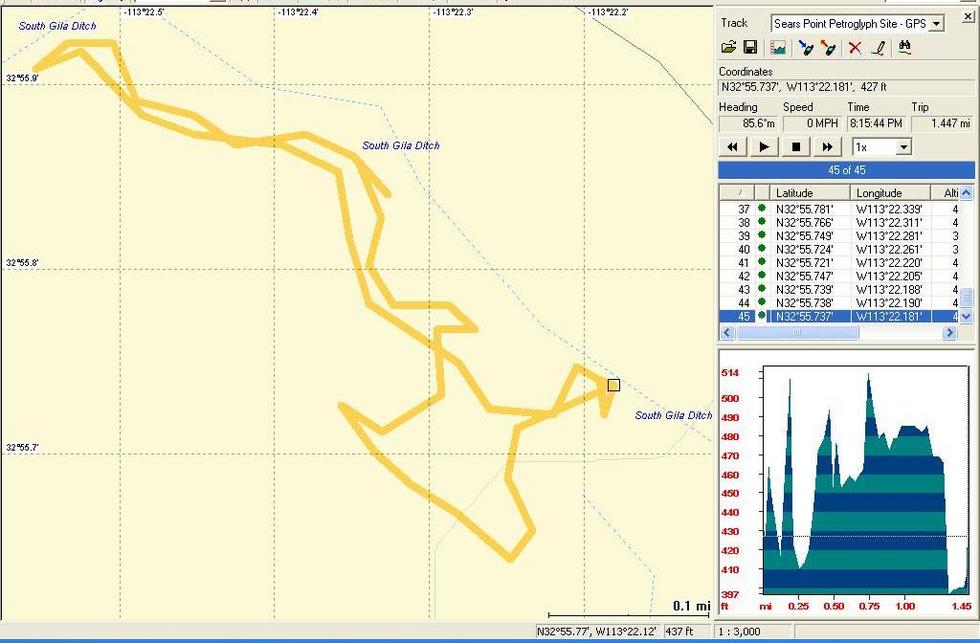This screenshot has width=980, height=643.
Task: Select trackpoint row 40
Action: (839, 249)
